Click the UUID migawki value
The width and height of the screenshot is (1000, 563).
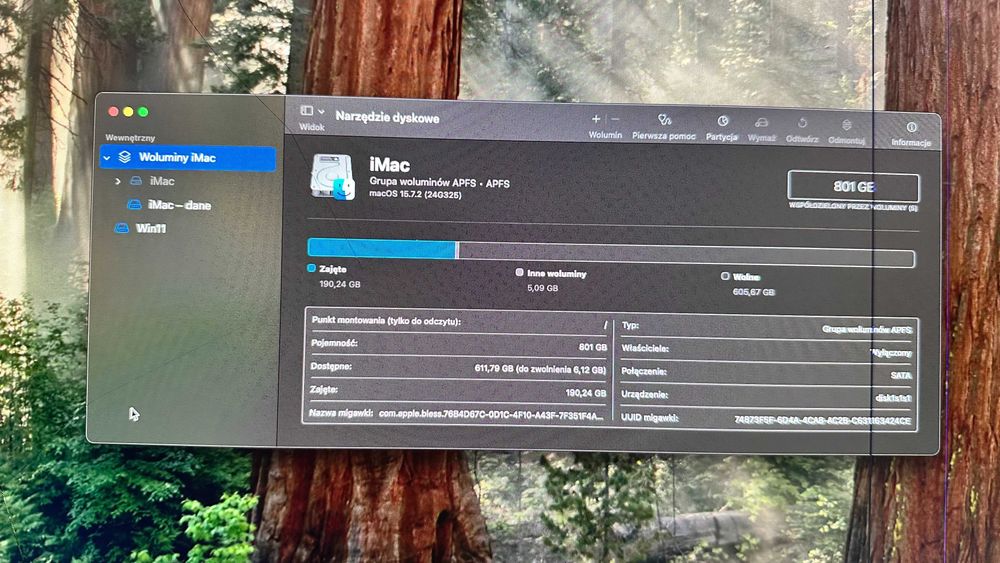[x=823, y=420]
